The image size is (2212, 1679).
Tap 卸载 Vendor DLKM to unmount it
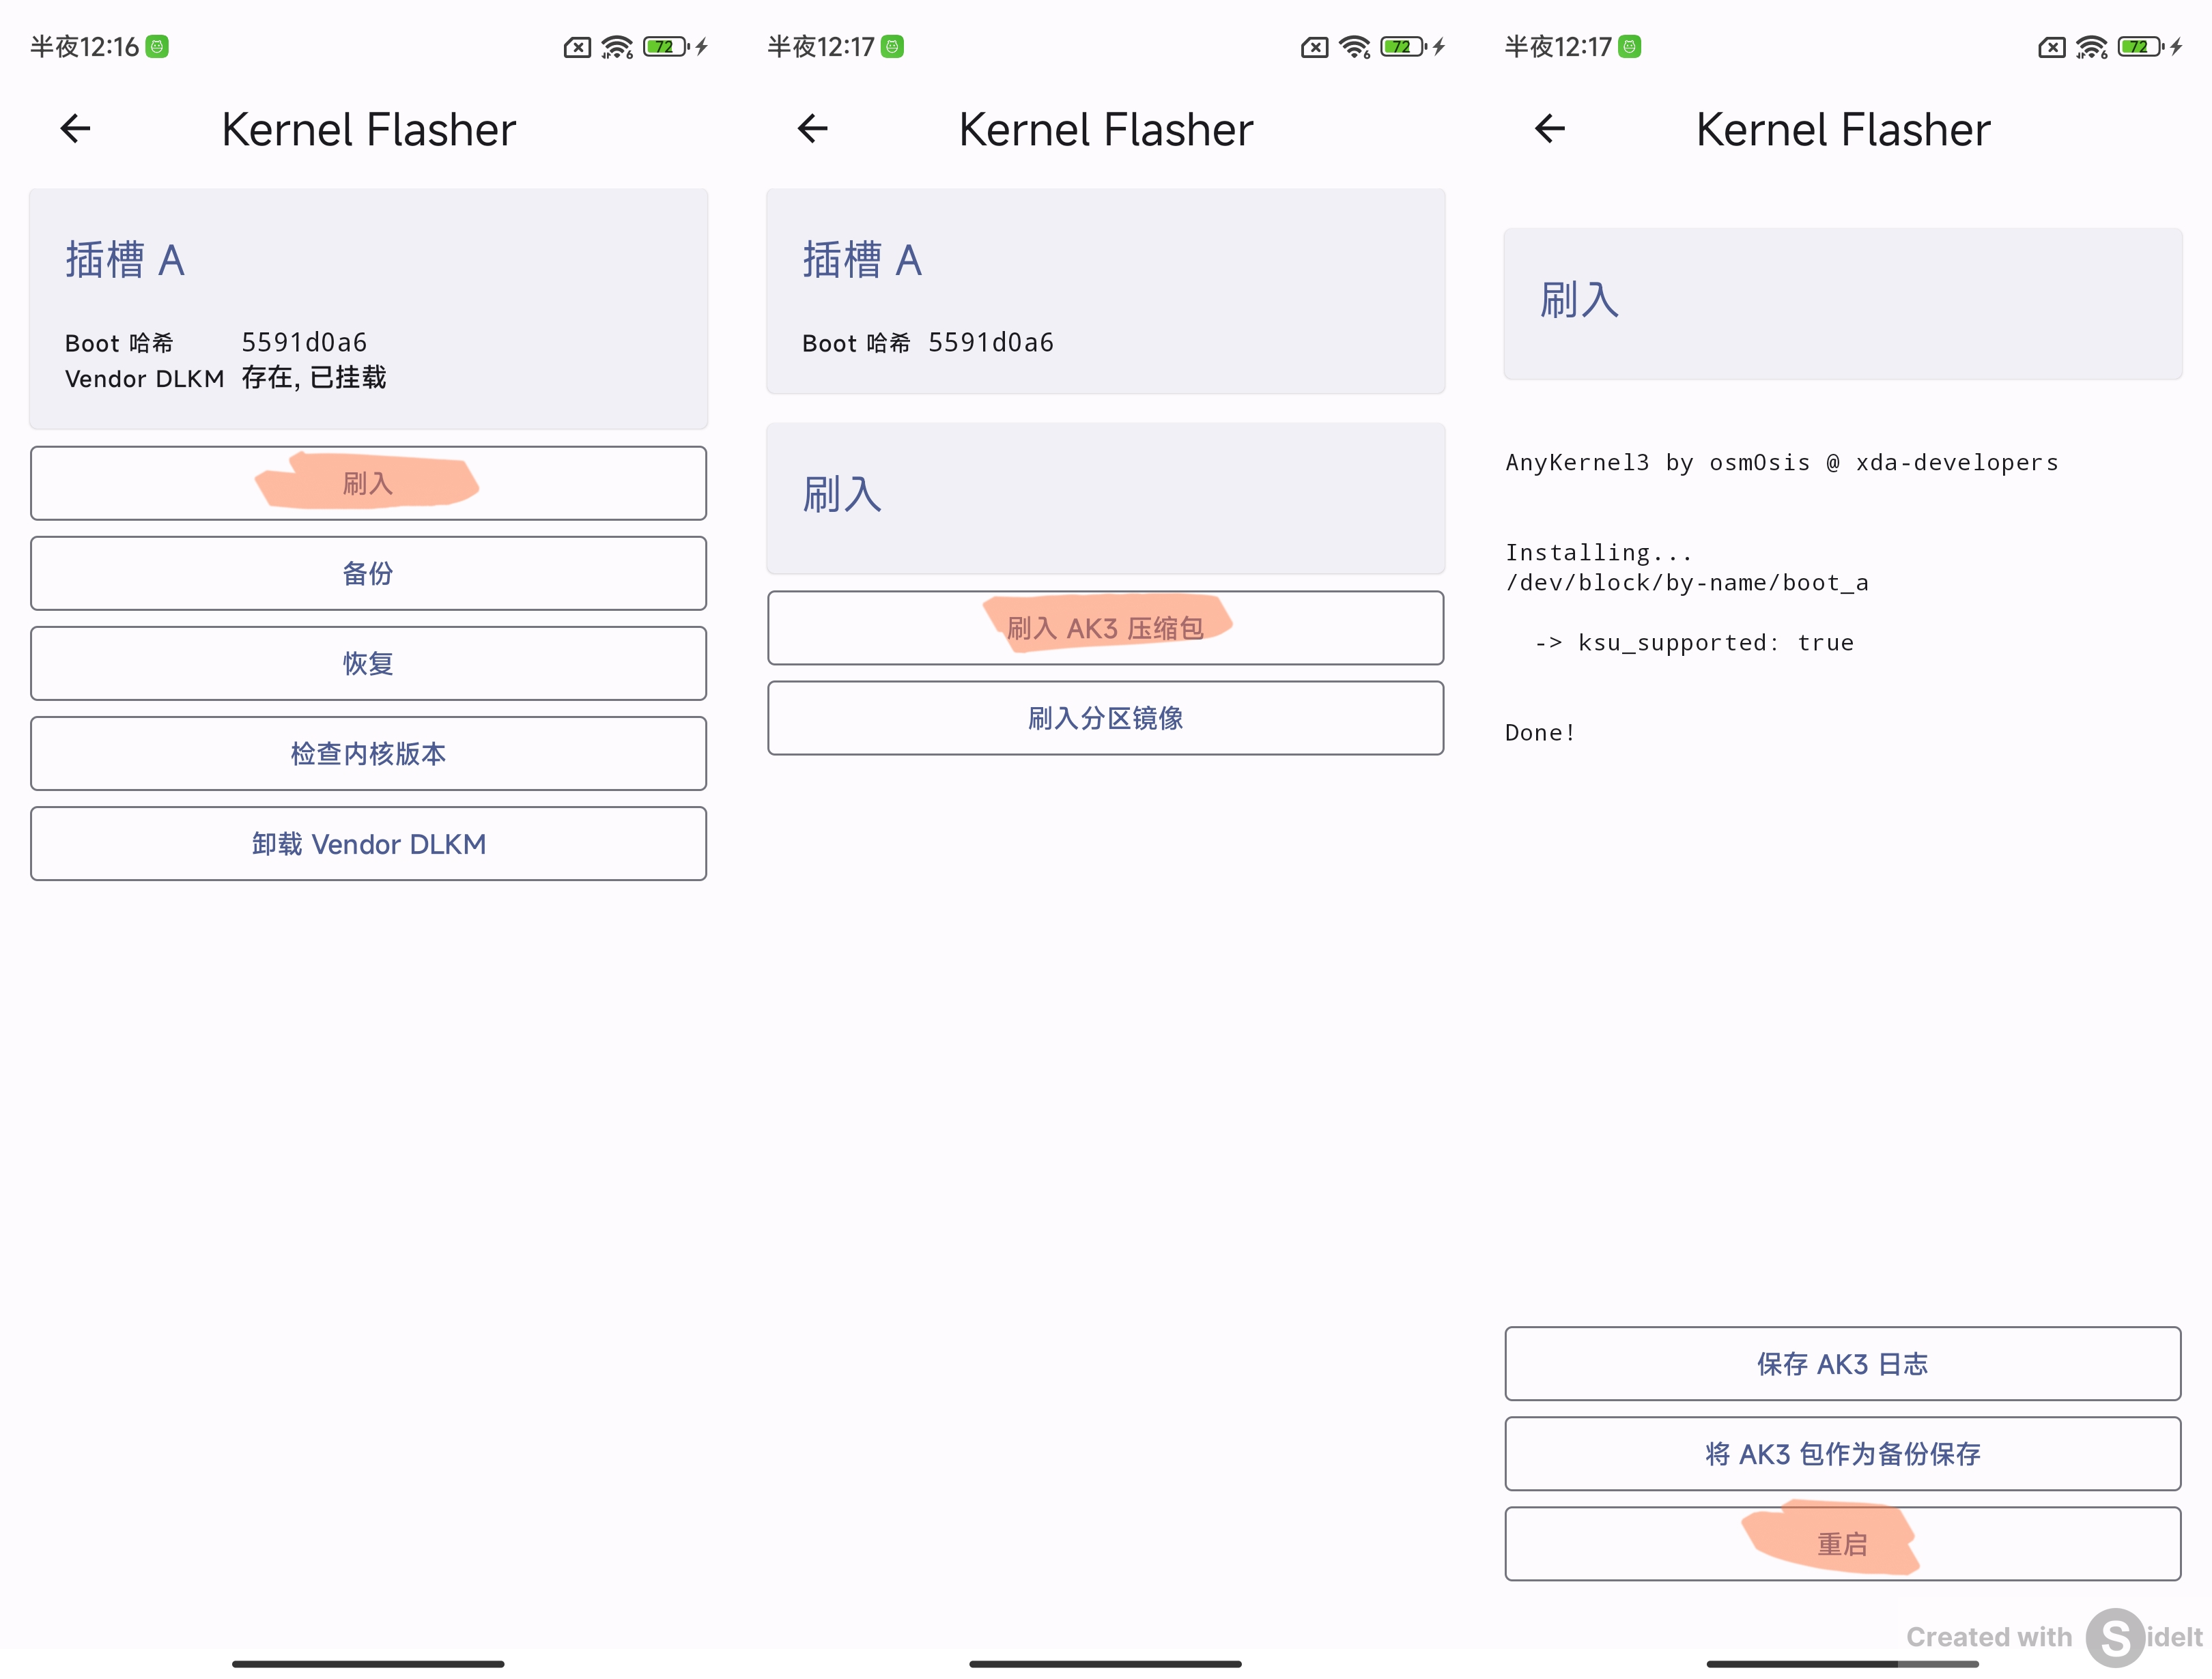368,843
